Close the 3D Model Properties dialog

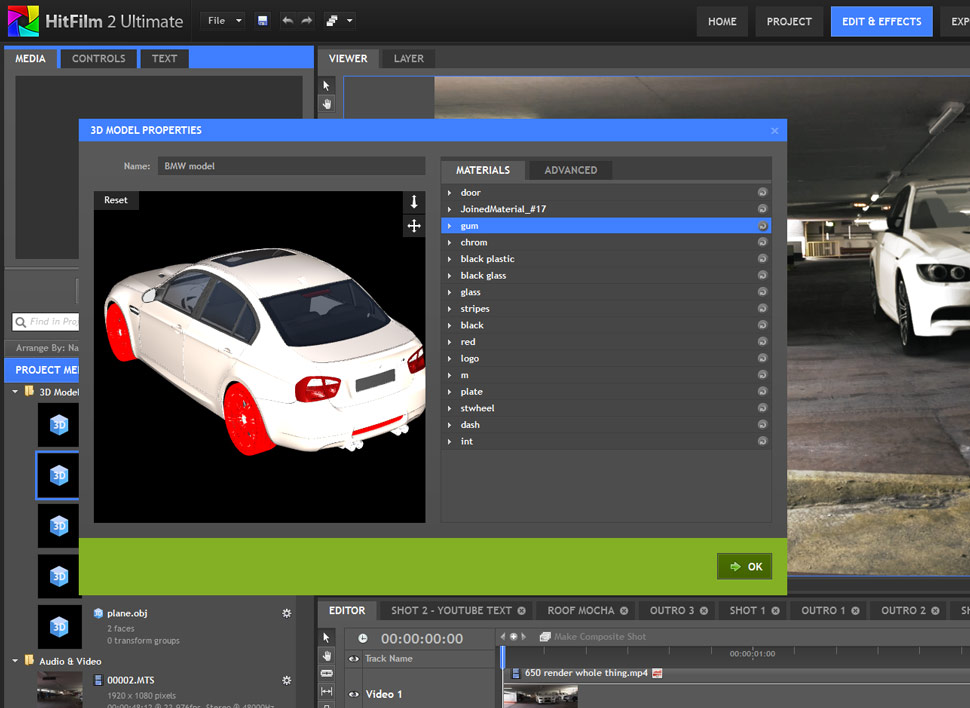[775, 131]
